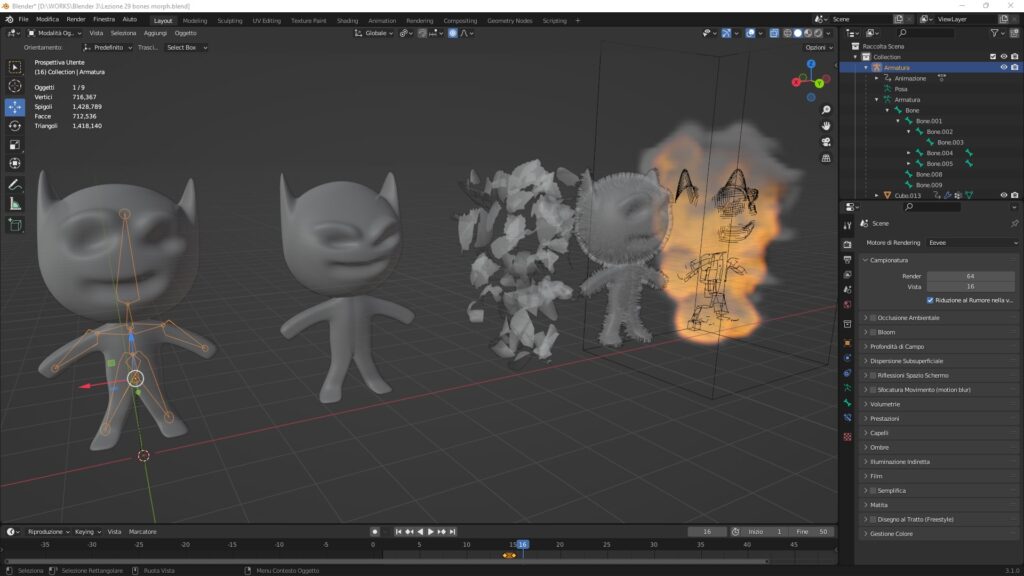Expand the Gestione Colore panel

click(939, 534)
